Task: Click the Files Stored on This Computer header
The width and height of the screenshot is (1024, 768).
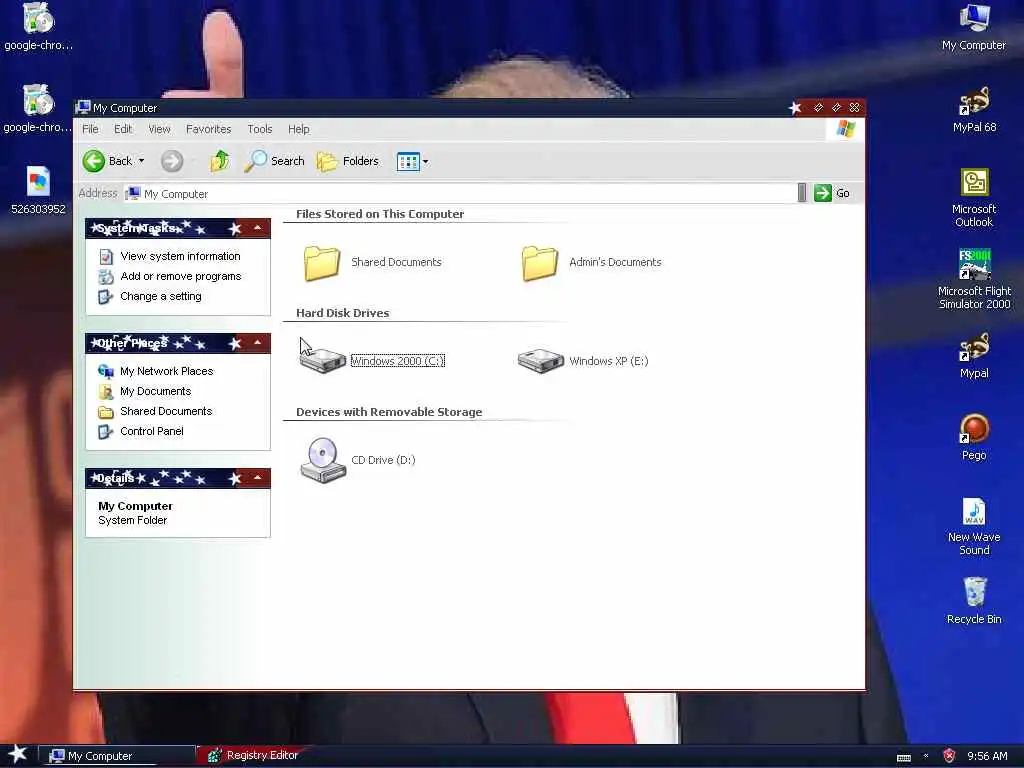Action: pyautogui.click(x=380, y=214)
